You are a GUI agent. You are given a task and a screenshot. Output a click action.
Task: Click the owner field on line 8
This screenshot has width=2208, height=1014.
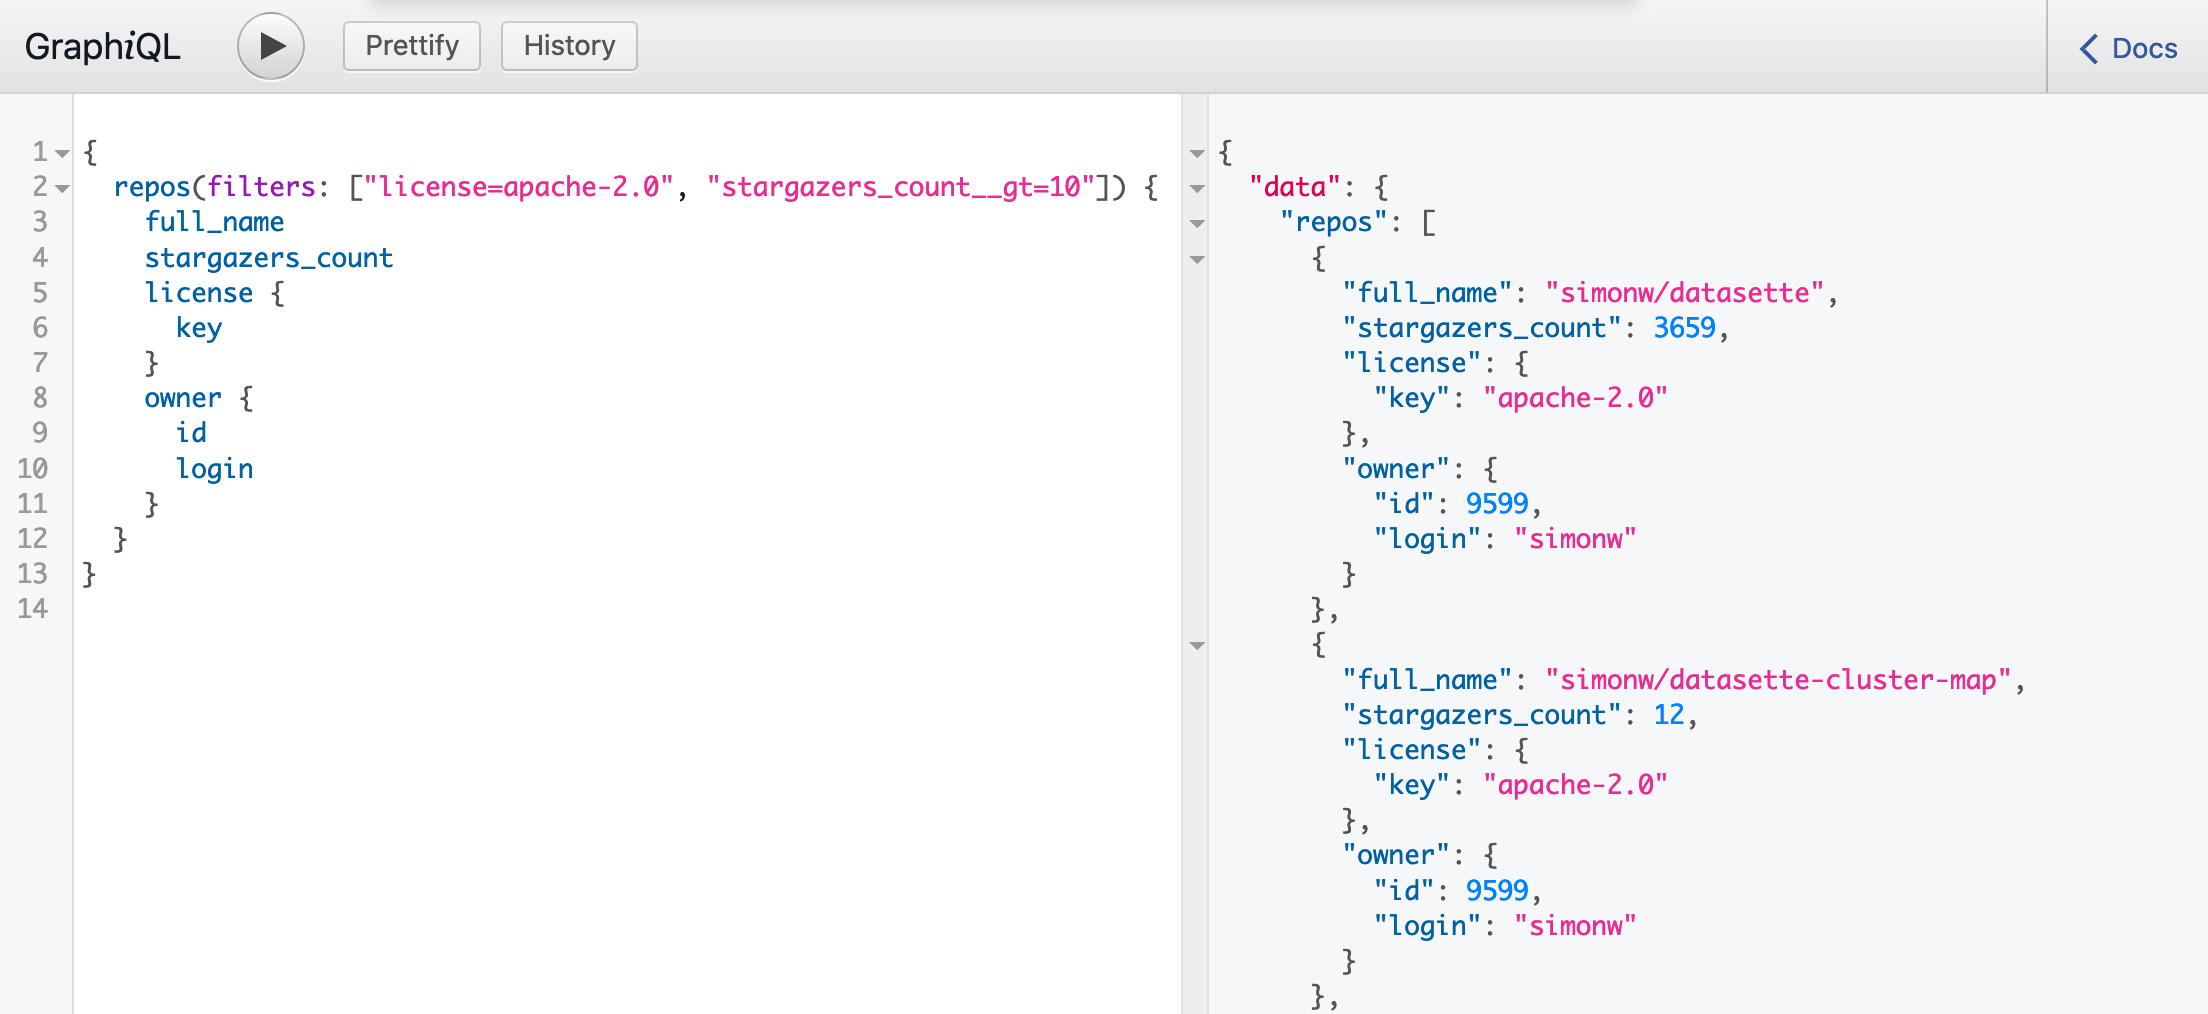pyautogui.click(x=183, y=397)
